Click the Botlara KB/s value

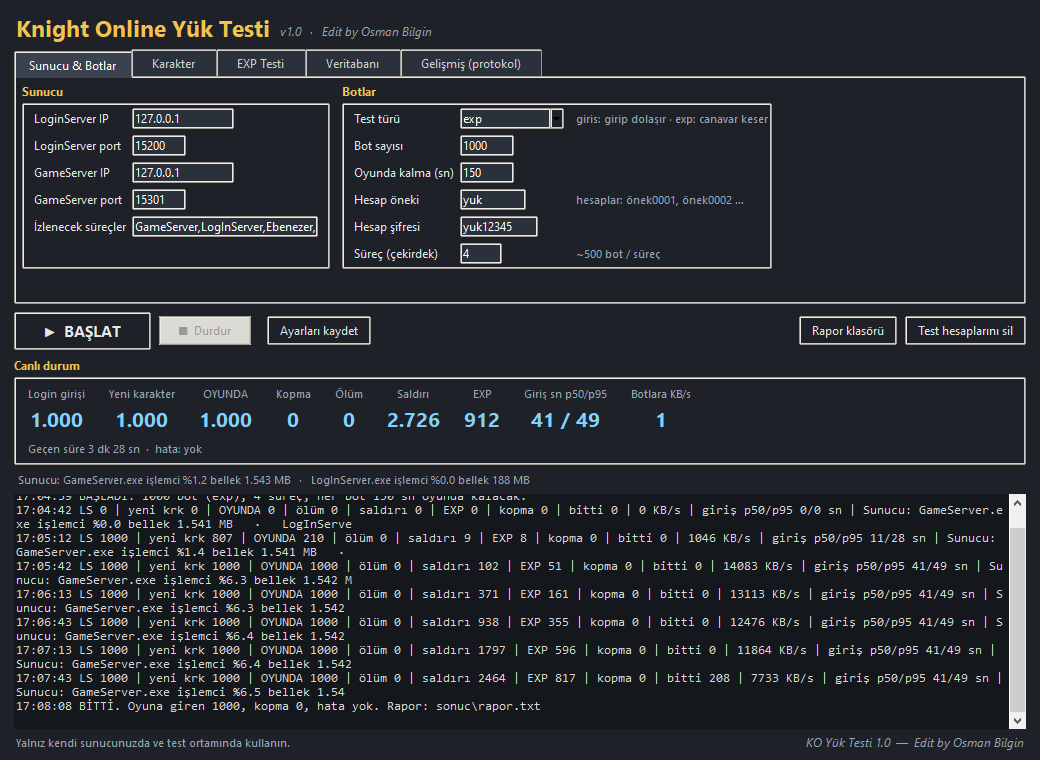[661, 420]
